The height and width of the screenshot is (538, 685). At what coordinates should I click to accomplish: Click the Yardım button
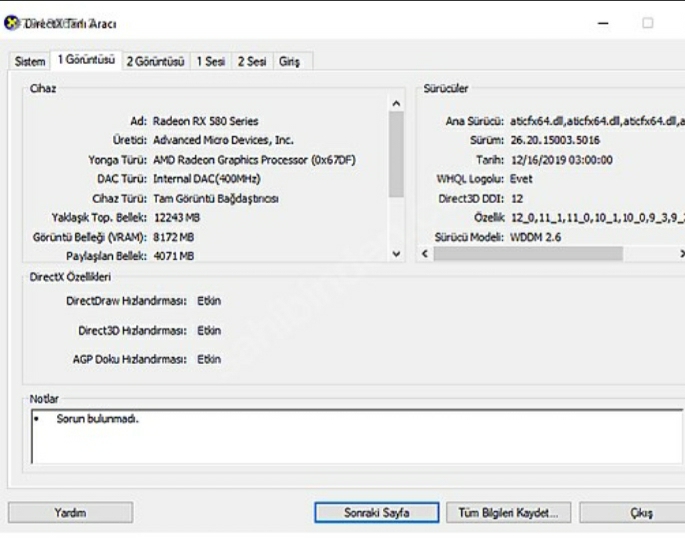[x=70, y=512]
